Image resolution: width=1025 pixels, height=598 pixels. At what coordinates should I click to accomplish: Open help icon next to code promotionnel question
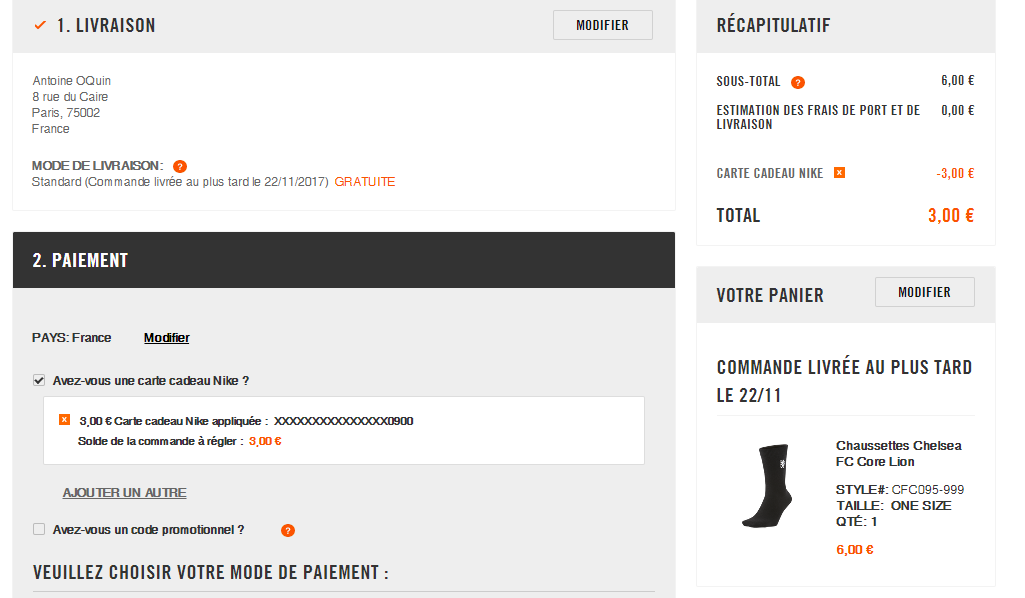click(x=287, y=530)
